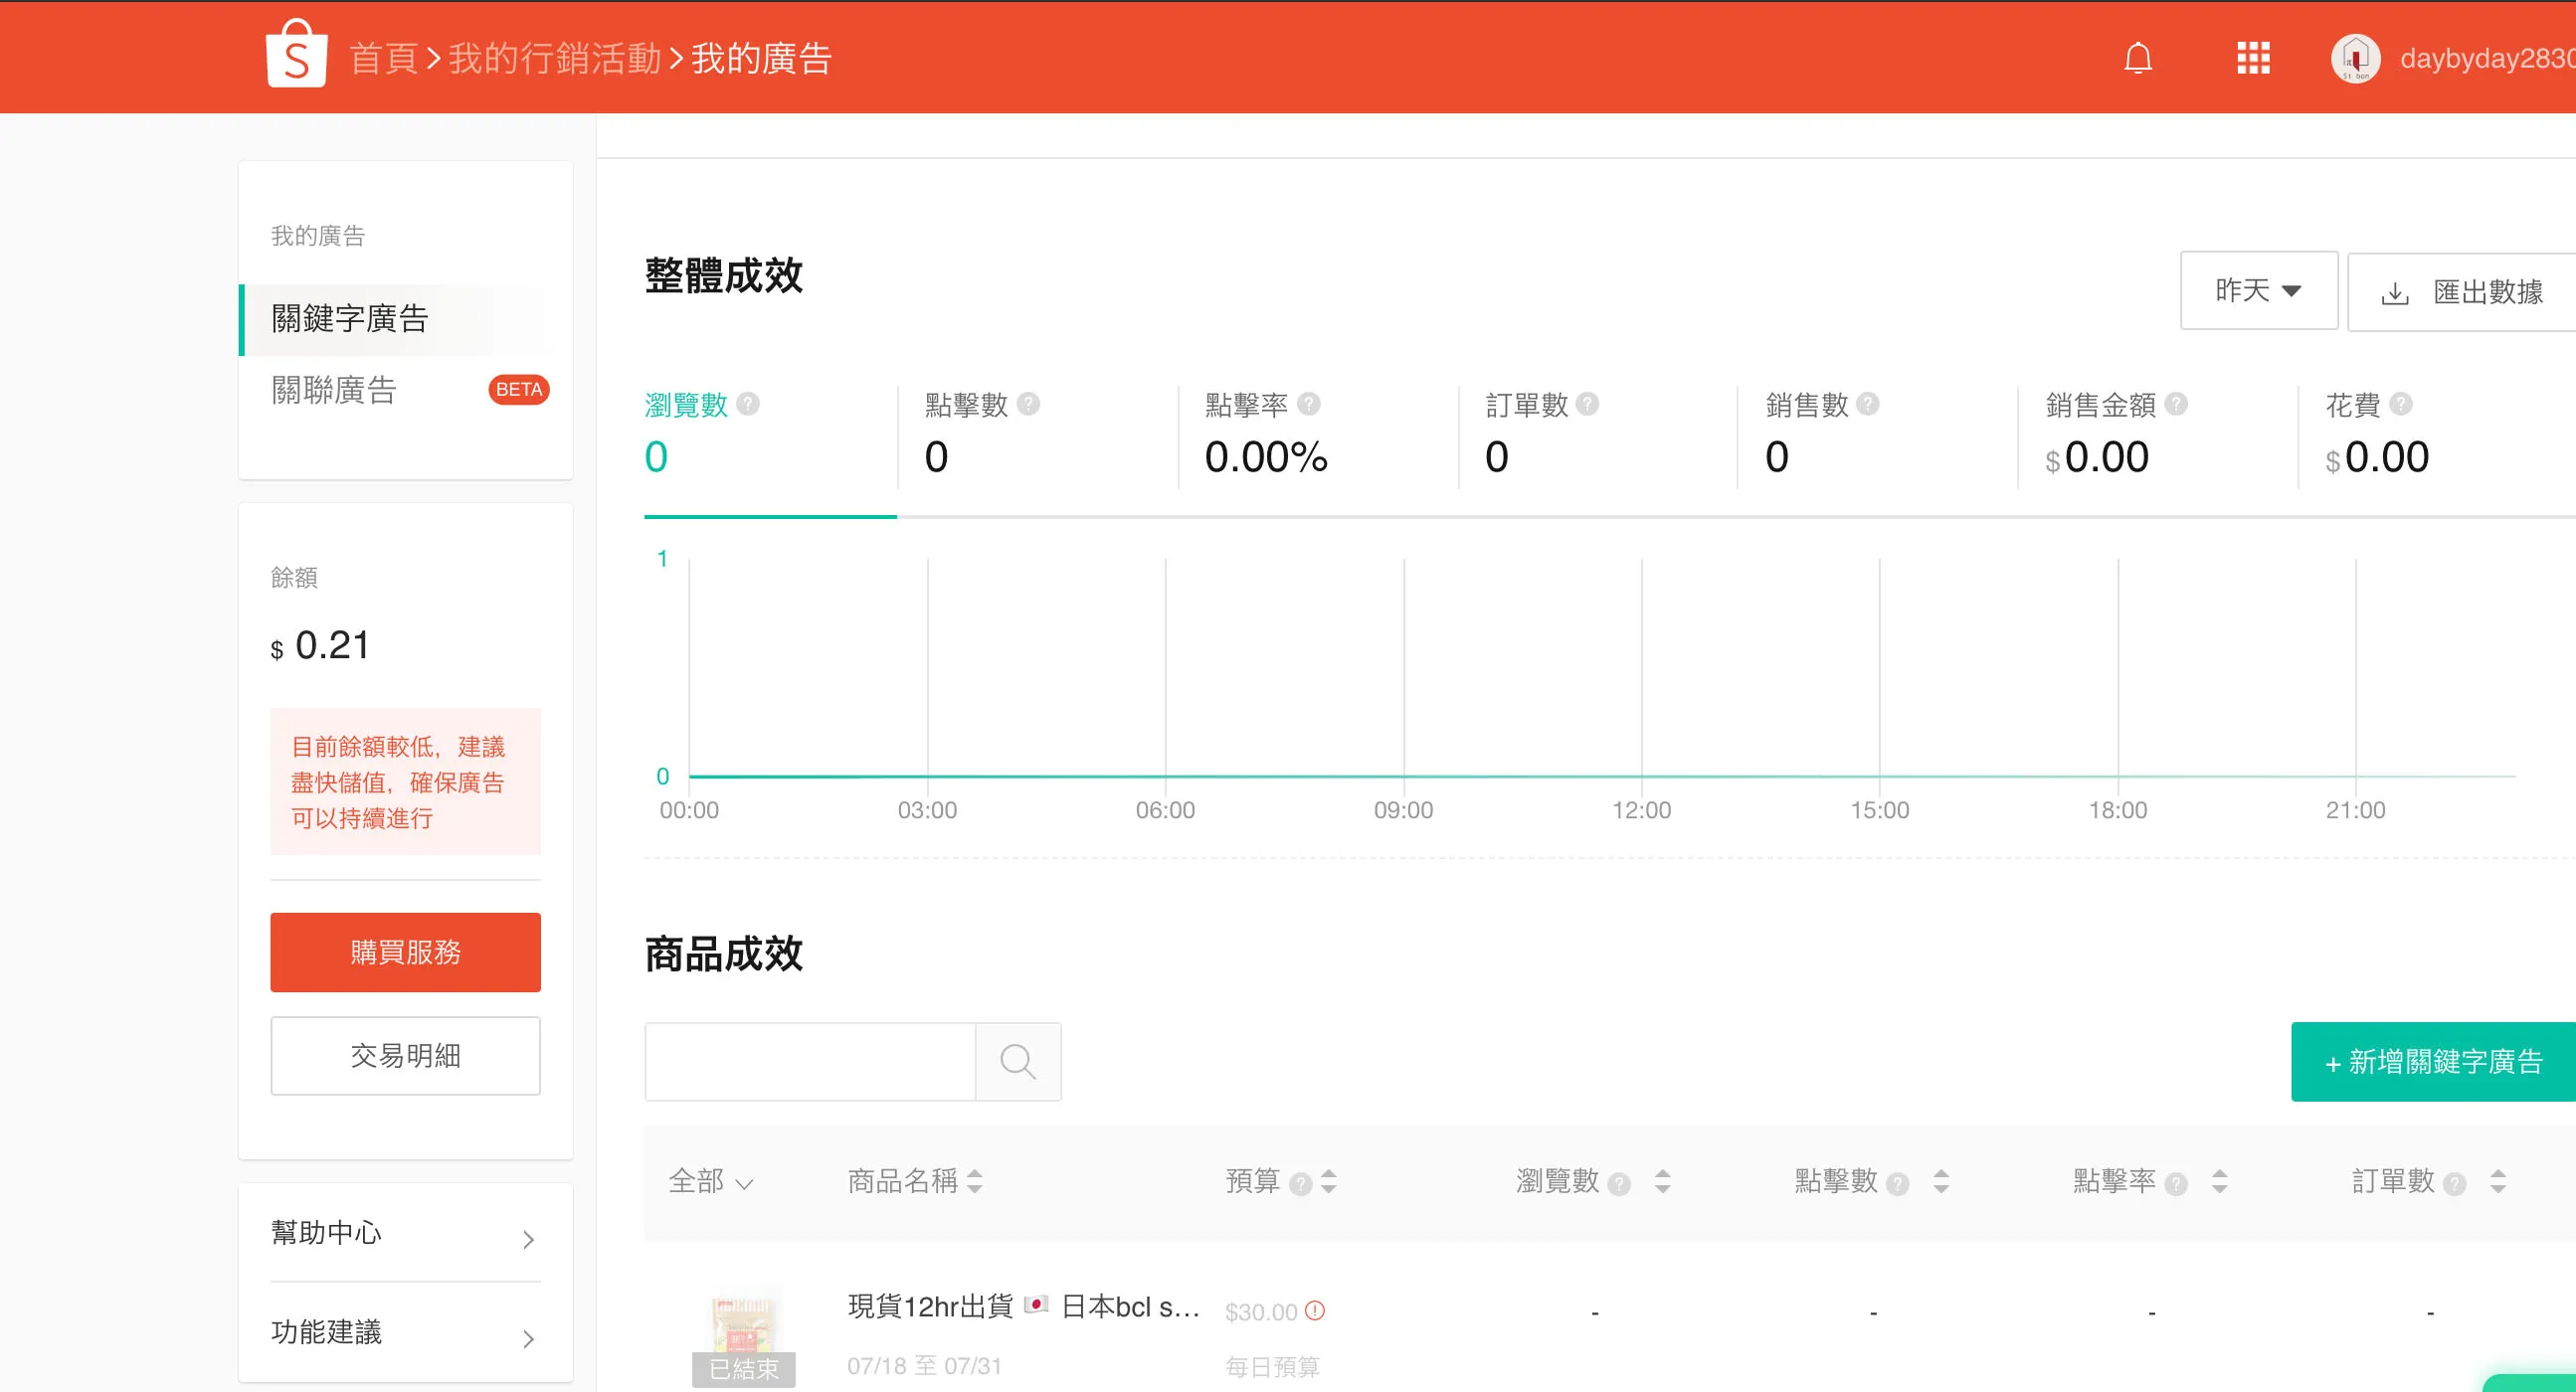Sort table by 商品名稱
This screenshot has height=1392, width=2576.
coord(974,1181)
